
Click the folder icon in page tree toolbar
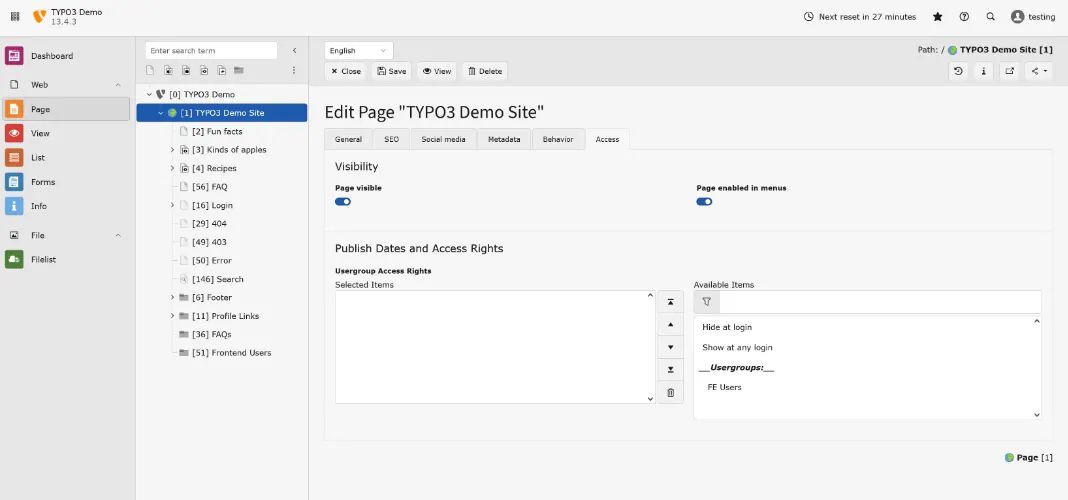coord(238,70)
